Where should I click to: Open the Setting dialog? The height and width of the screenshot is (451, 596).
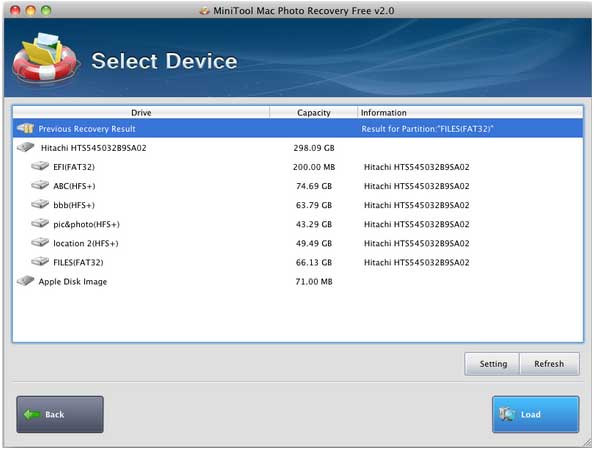click(x=492, y=364)
